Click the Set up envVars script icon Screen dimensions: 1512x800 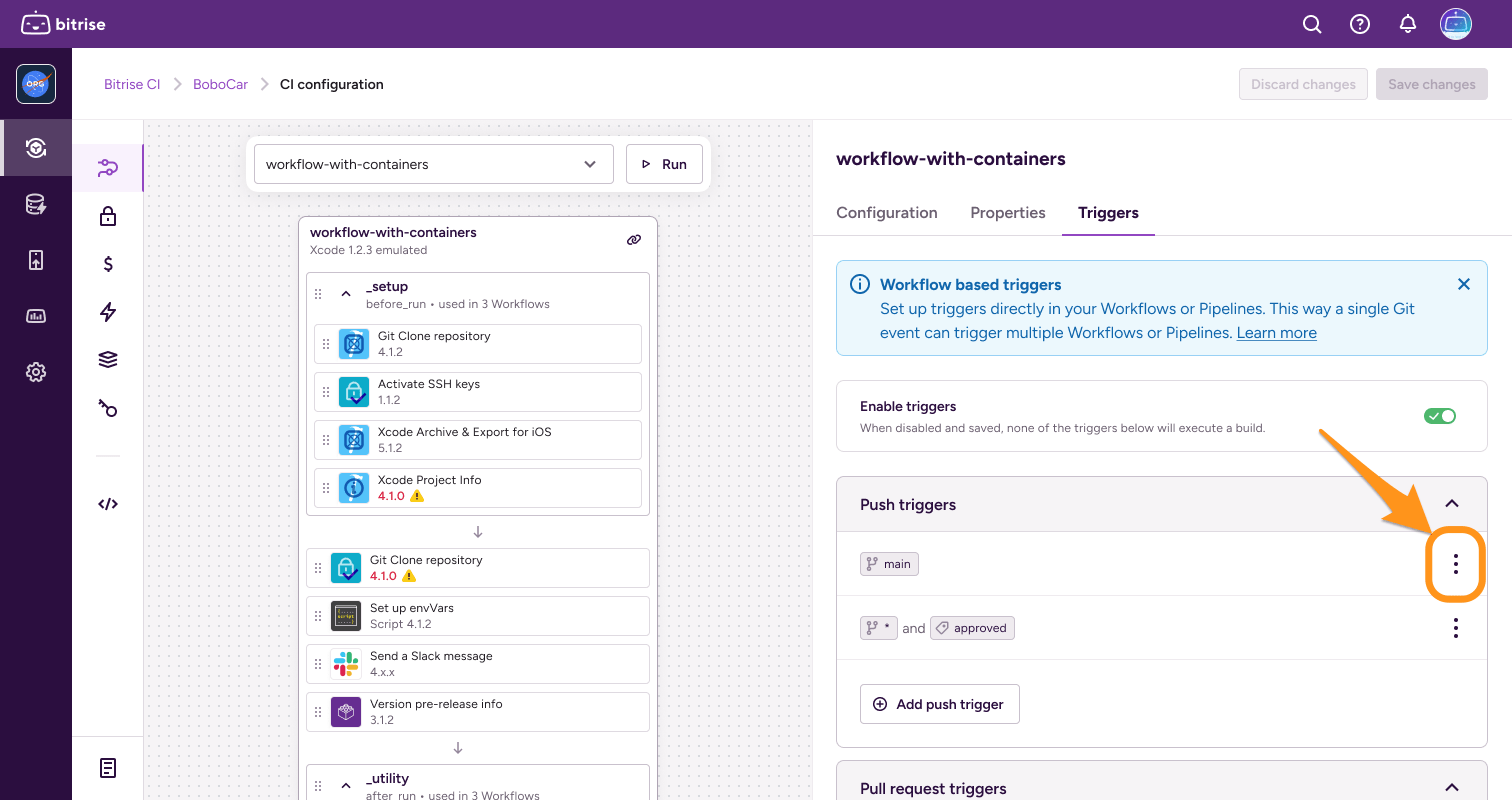[346, 616]
